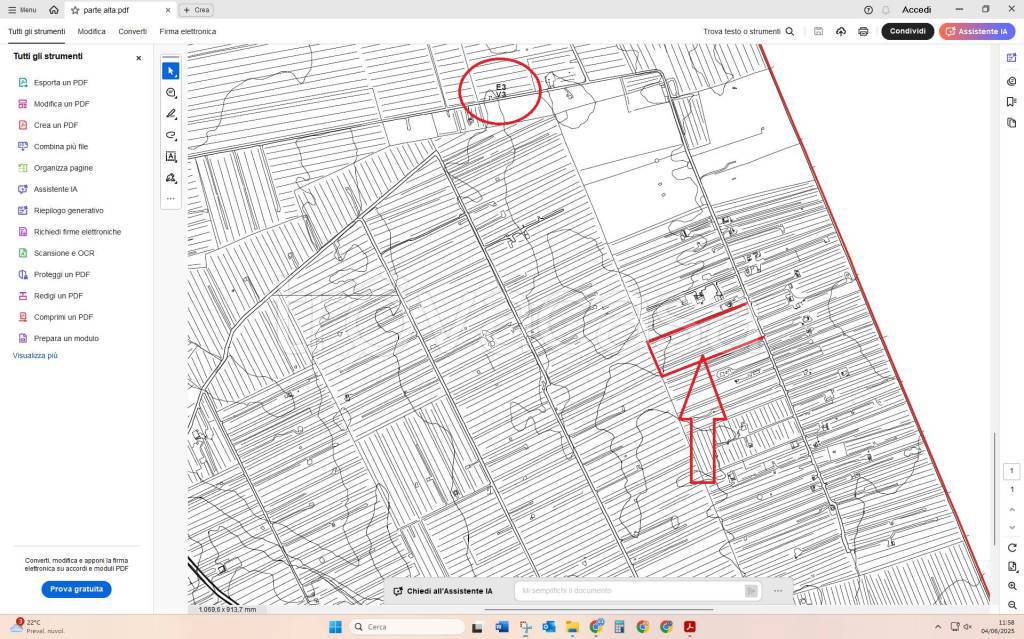Image resolution: width=1024 pixels, height=639 pixels.
Task: Go to the previous page arrow
Action: coord(1012,509)
